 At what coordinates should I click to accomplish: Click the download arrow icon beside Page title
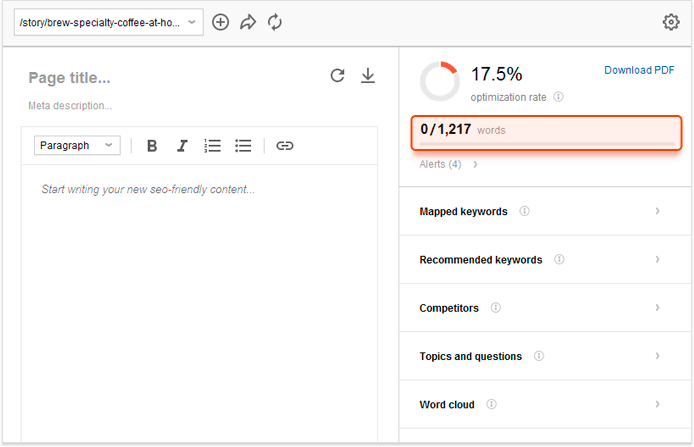[368, 76]
